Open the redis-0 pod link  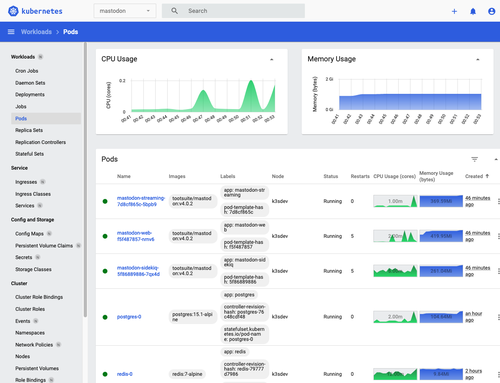click(x=125, y=374)
